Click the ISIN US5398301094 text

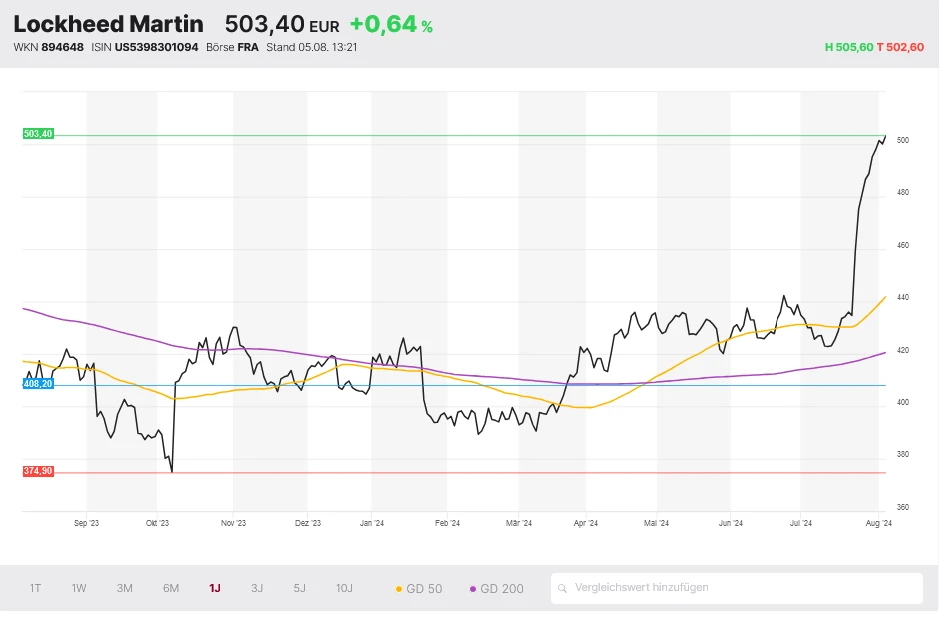pos(156,47)
